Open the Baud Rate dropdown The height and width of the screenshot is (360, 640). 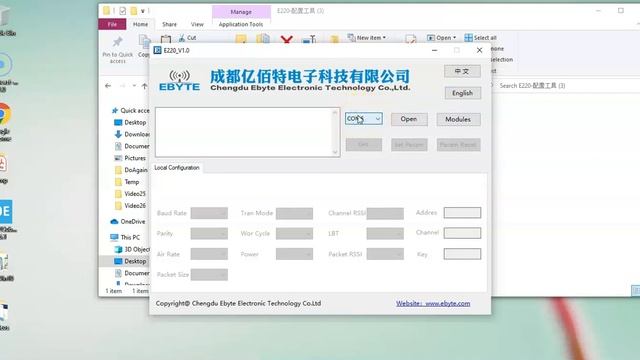209,213
